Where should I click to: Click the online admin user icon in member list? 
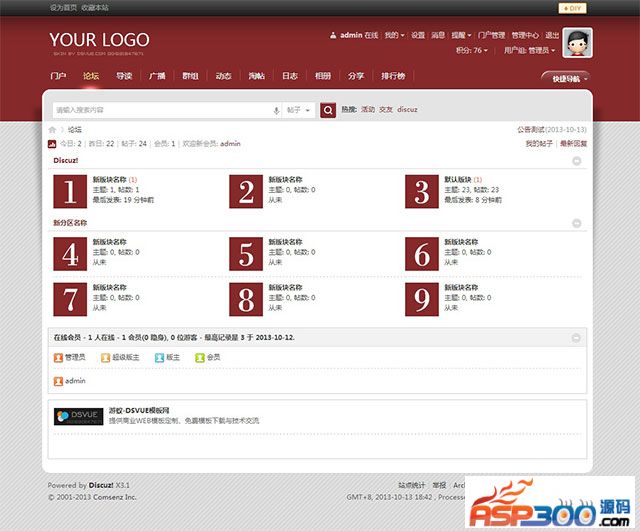pos(58,381)
